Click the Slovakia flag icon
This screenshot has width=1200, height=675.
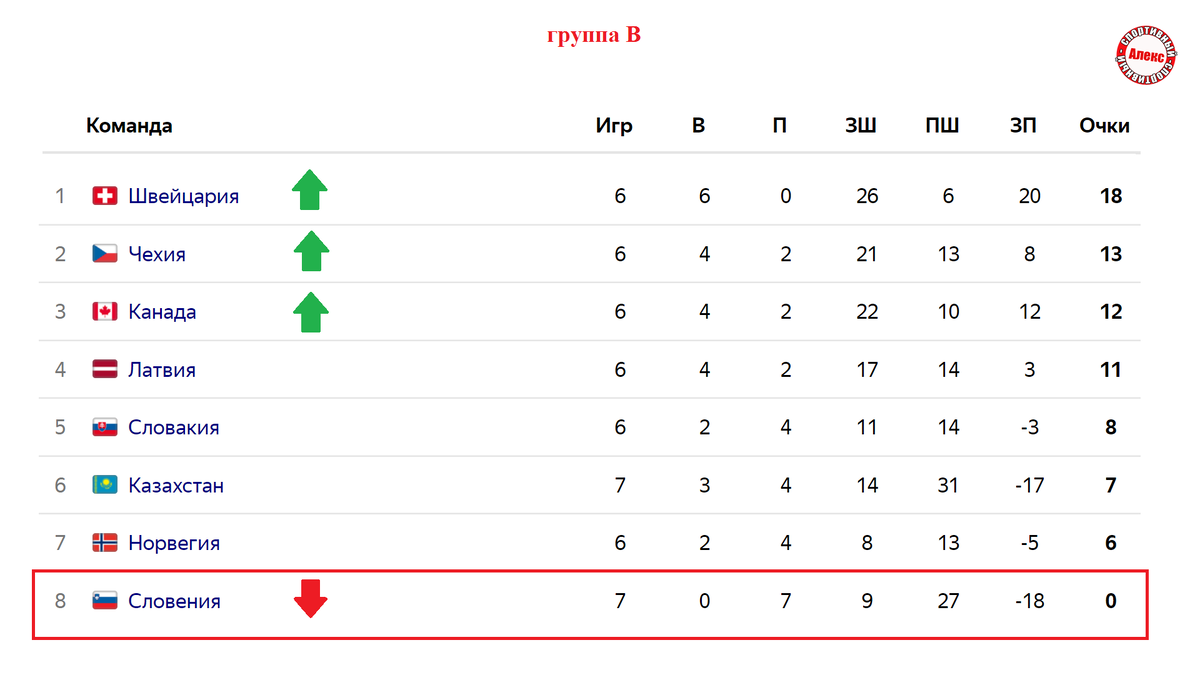point(105,427)
